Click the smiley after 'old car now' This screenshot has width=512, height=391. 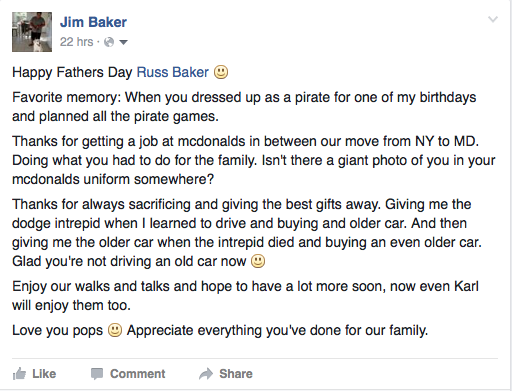tap(258, 261)
